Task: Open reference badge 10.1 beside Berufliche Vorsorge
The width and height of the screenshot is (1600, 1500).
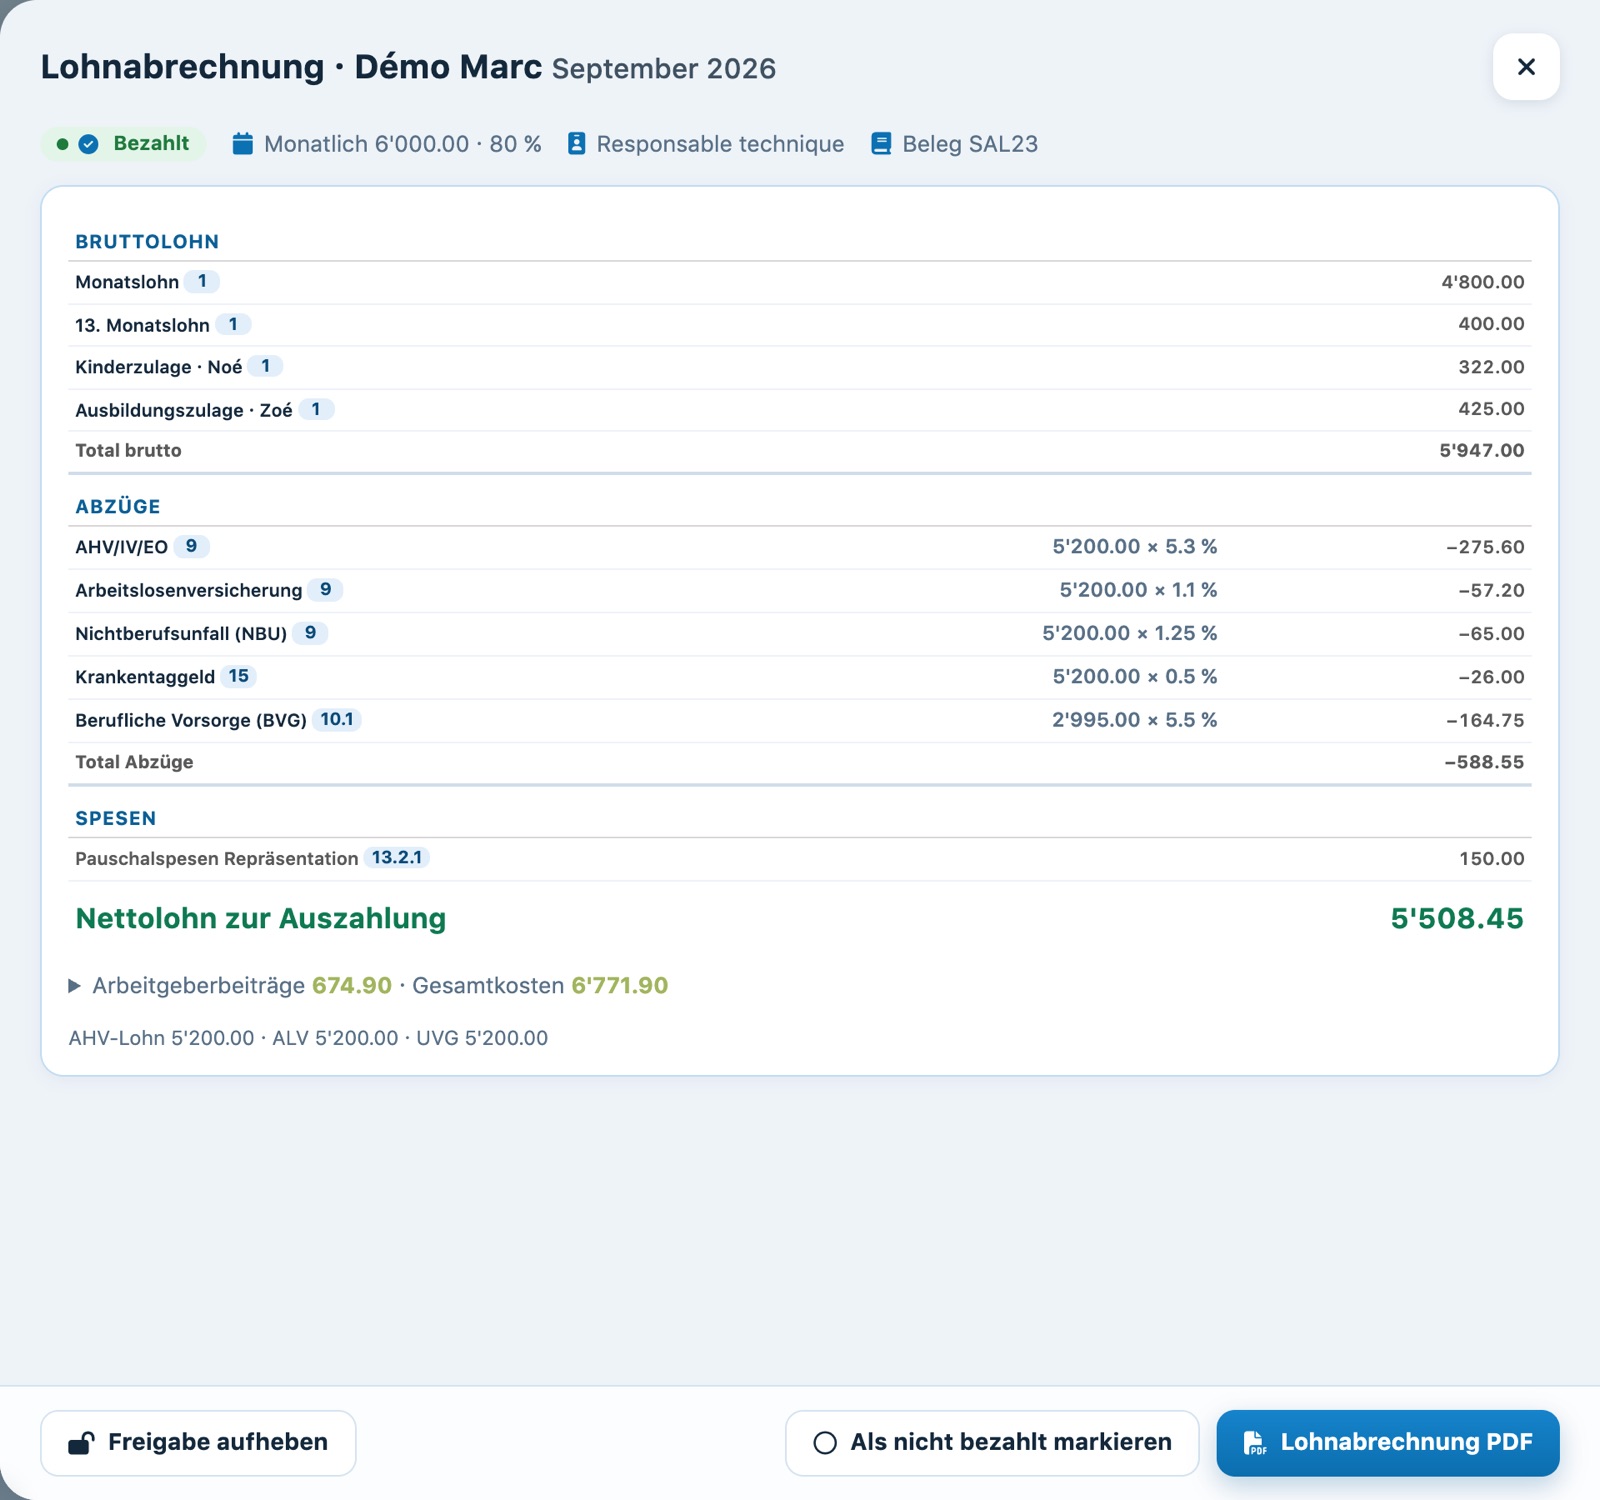Action: 337,719
